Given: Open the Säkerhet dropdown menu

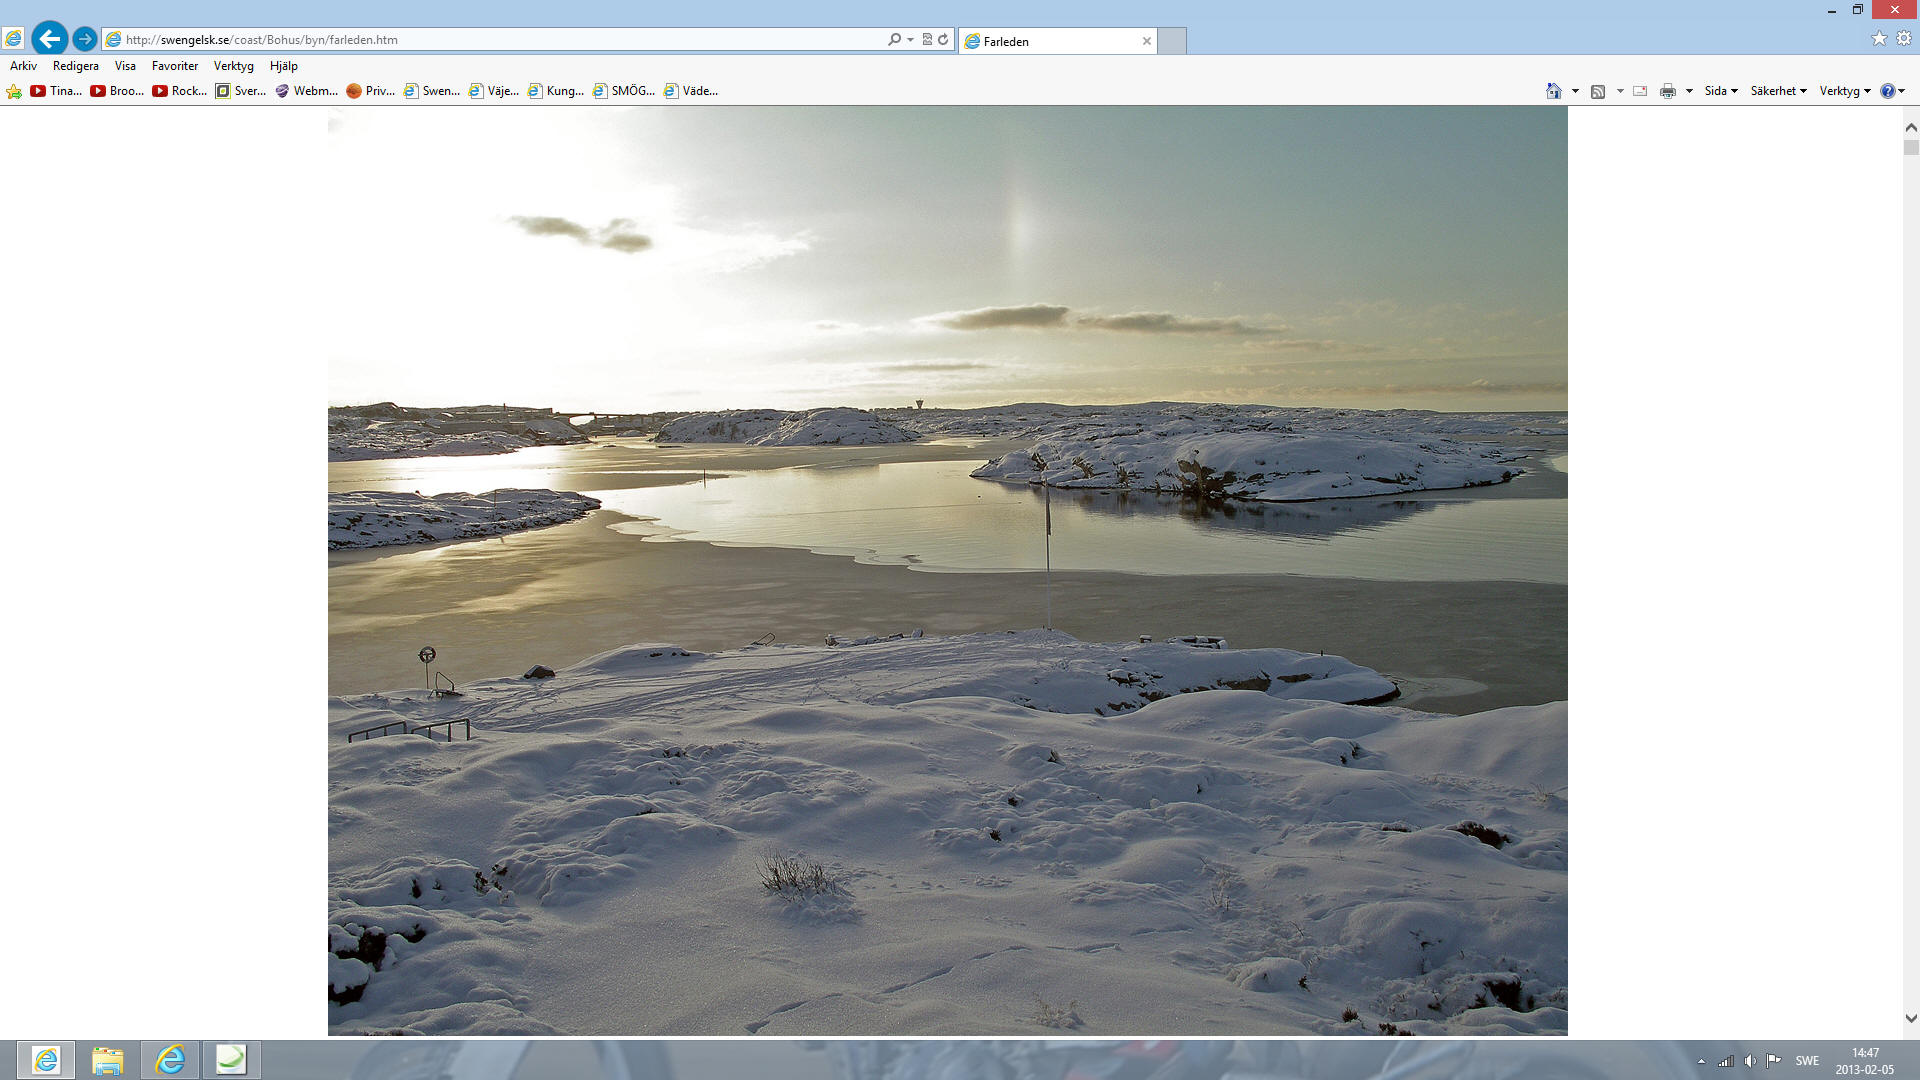Looking at the screenshot, I should pyautogui.click(x=1778, y=91).
